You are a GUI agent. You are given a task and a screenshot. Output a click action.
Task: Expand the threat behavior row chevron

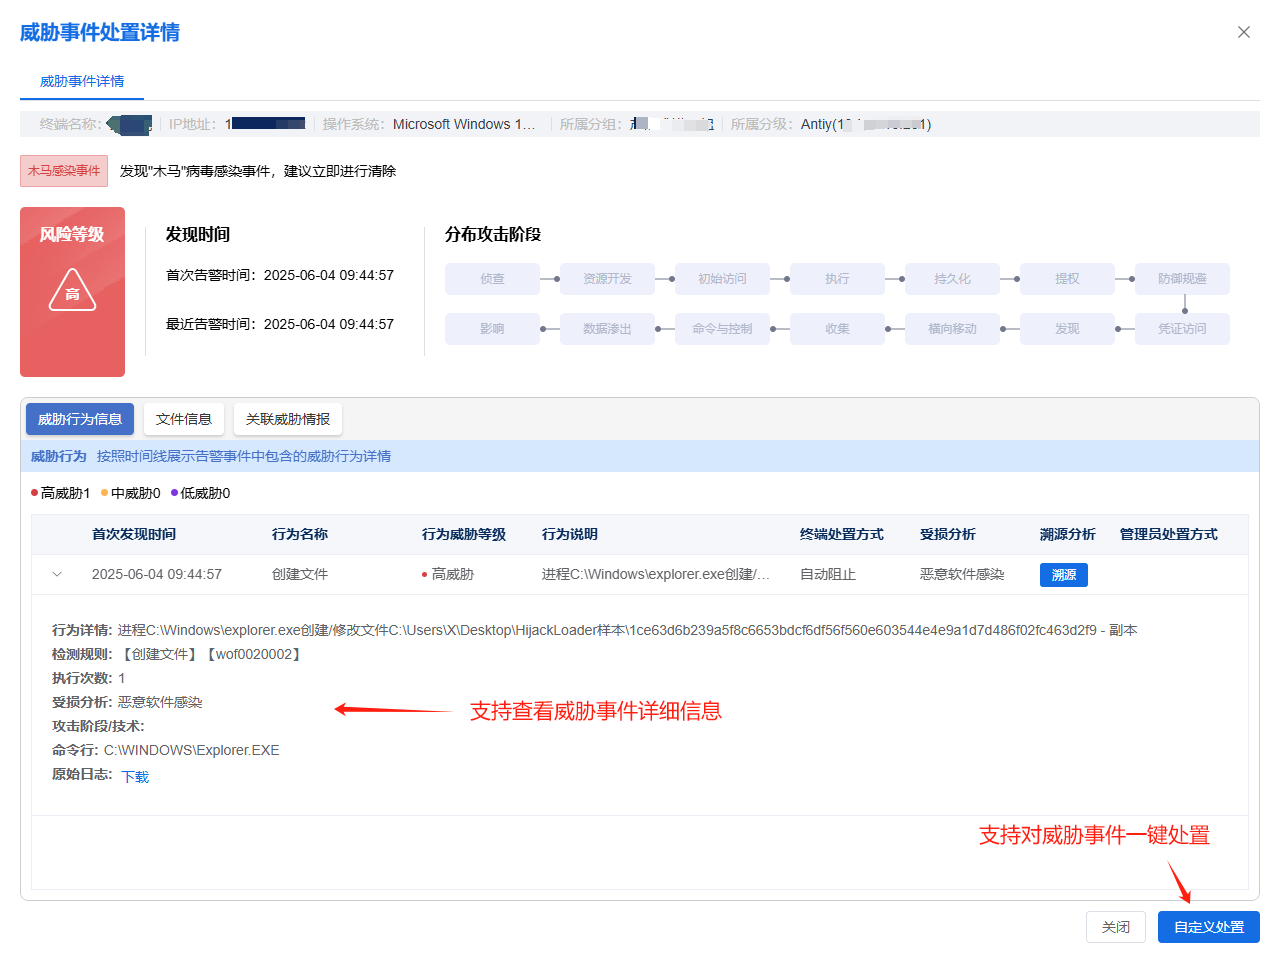point(57,574)
